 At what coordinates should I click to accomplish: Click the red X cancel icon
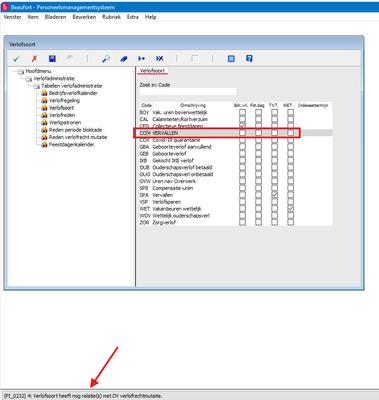pos(34,59)
